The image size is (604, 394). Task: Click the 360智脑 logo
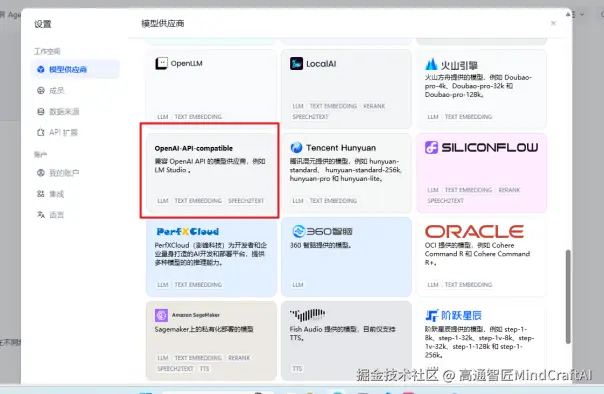[322, 231]
